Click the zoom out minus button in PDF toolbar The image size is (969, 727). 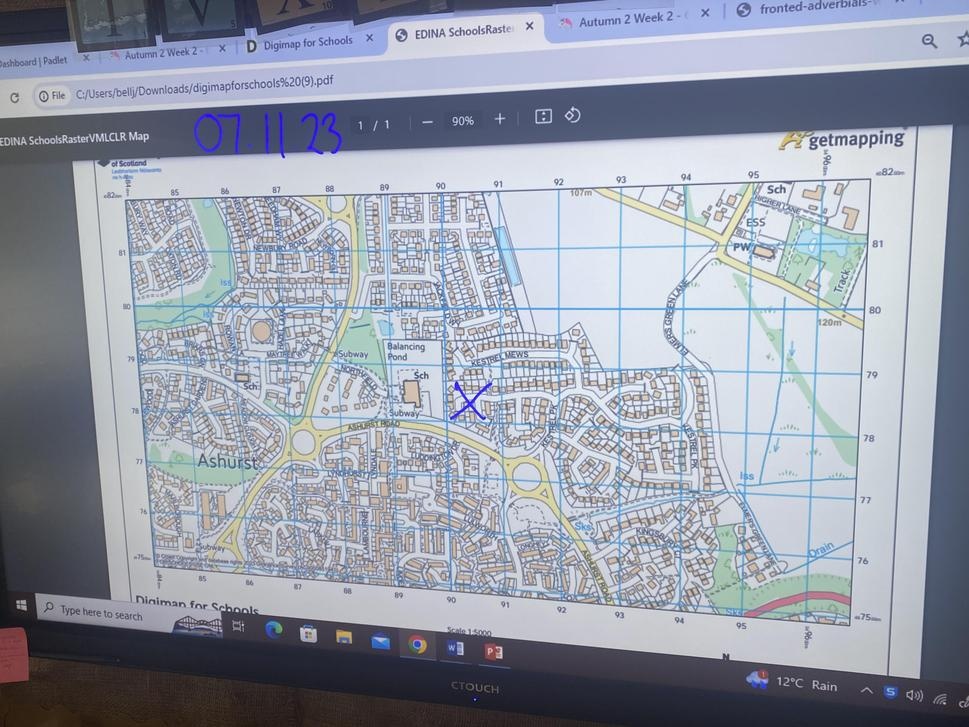tap(427, 122)
